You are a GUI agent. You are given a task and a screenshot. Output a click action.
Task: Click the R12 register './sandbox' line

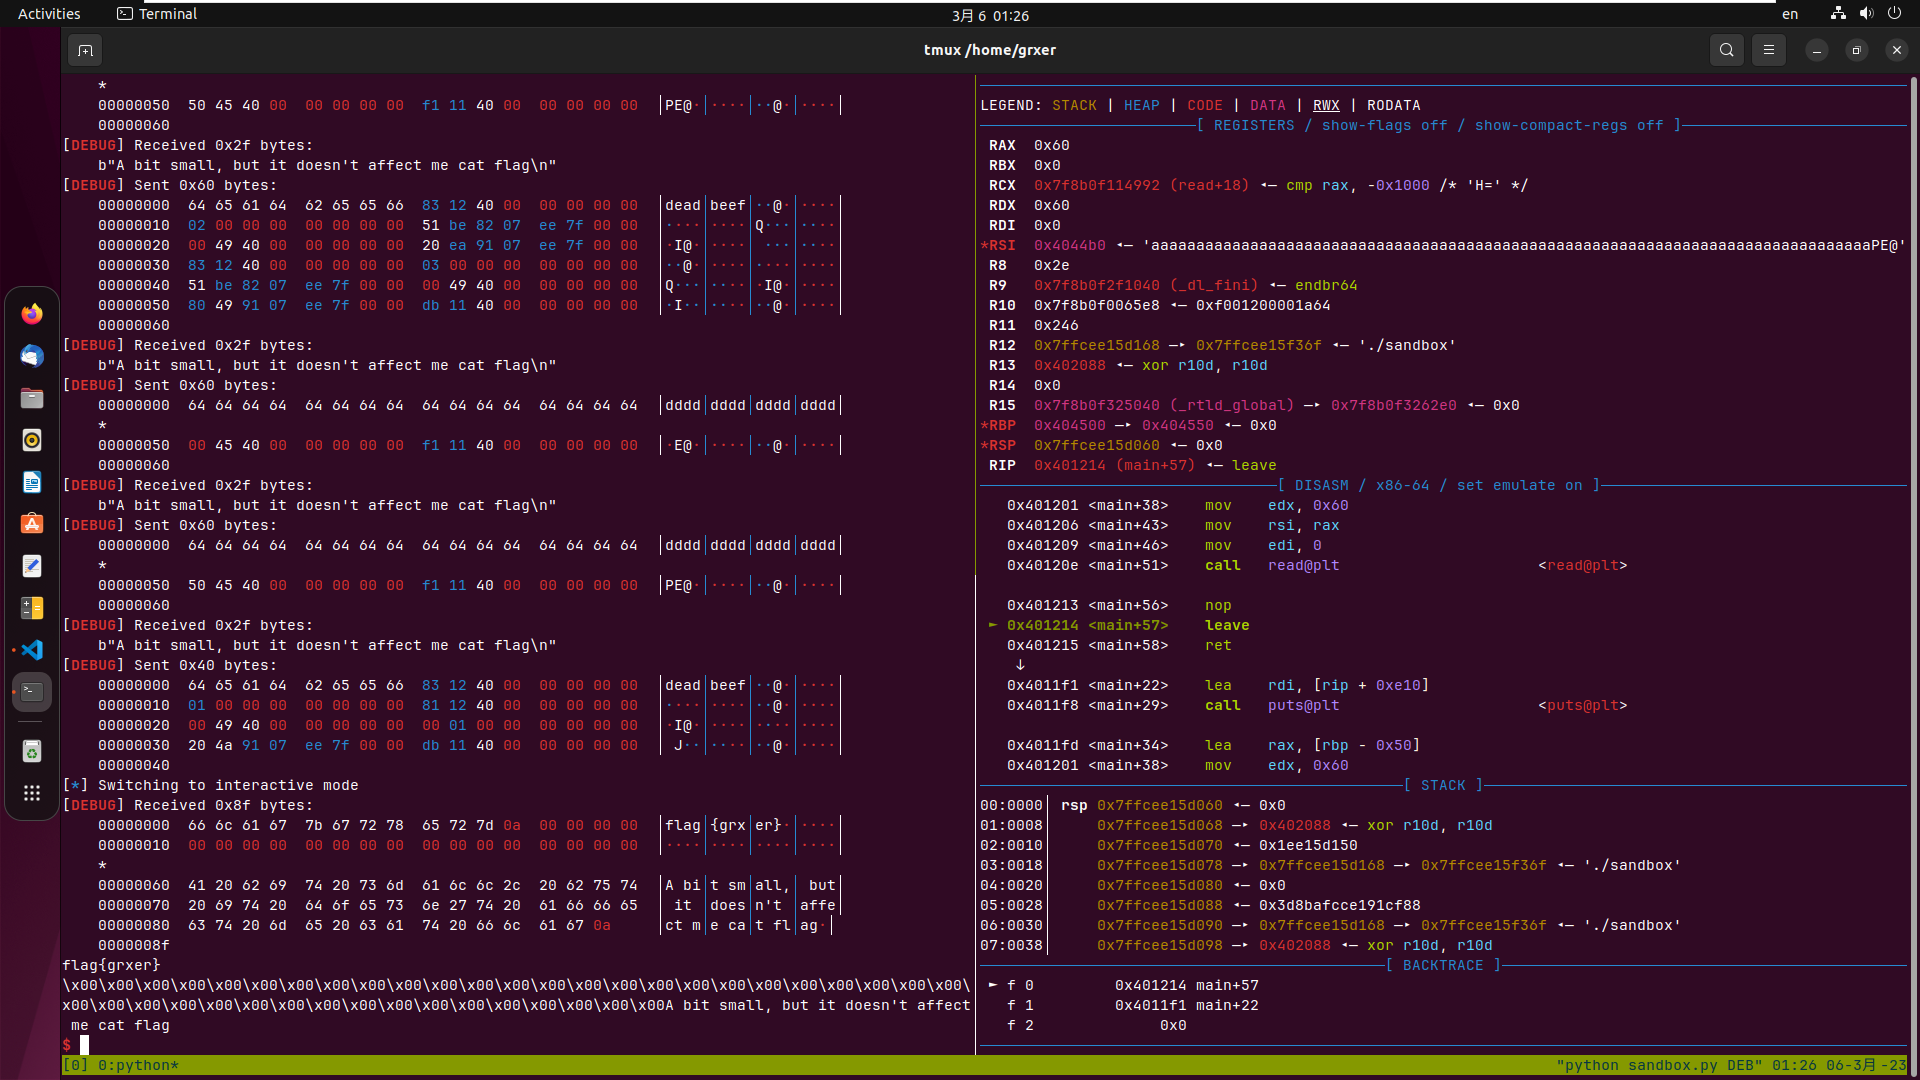[1222, 345]
